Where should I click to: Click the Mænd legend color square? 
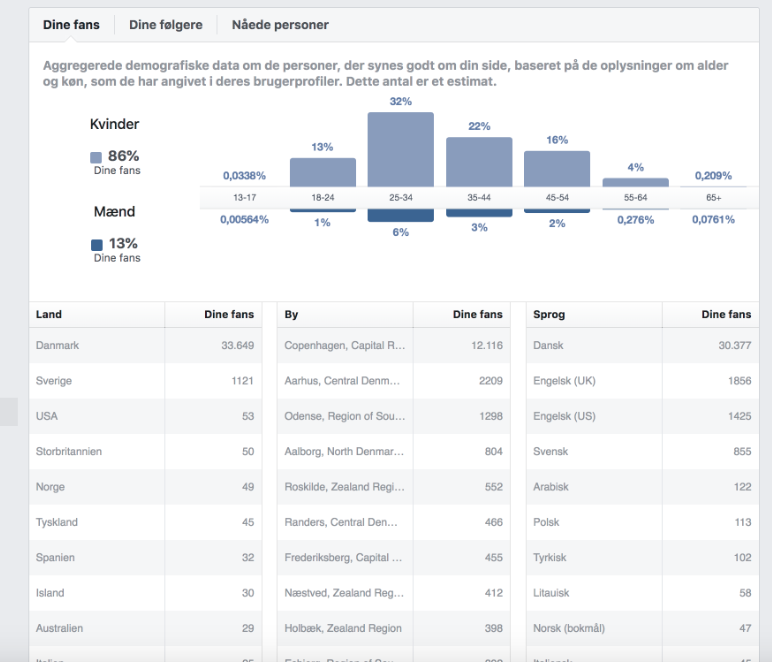pyautogui.click(x=96, y=245)
